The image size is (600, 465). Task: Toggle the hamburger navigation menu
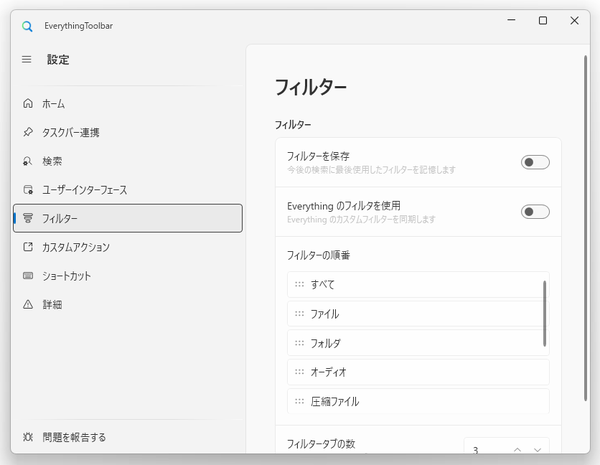pyautogui.click(x=26, y=60)
